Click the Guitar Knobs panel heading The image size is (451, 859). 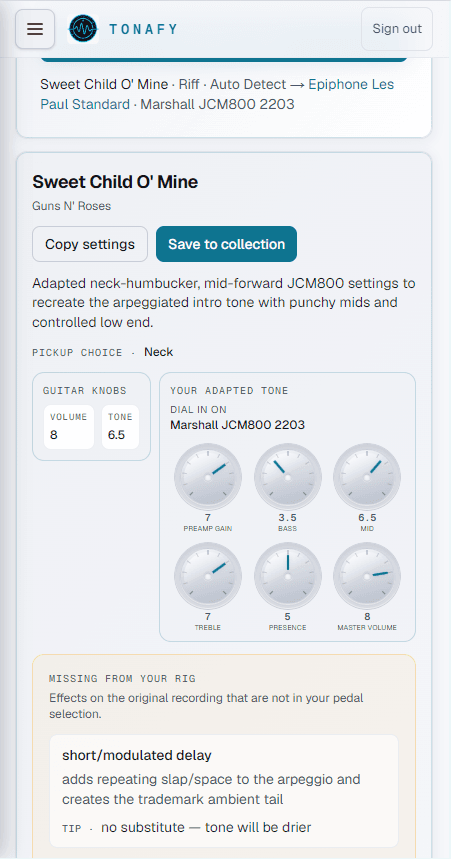pos(84,391)
